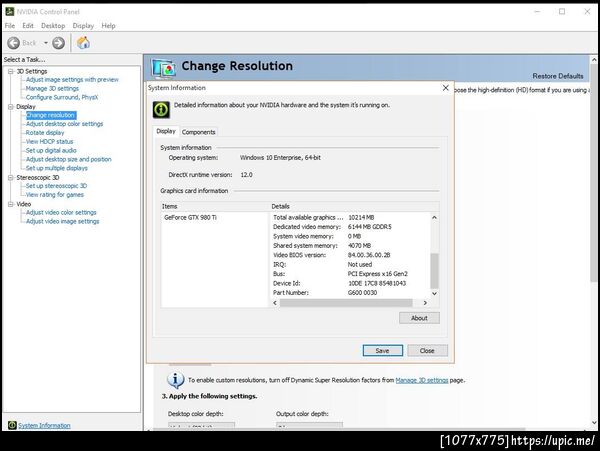Image resolution: width=600 pixels, height=451 pixels.
Task: Click the Save button
Action: point(383,350)
